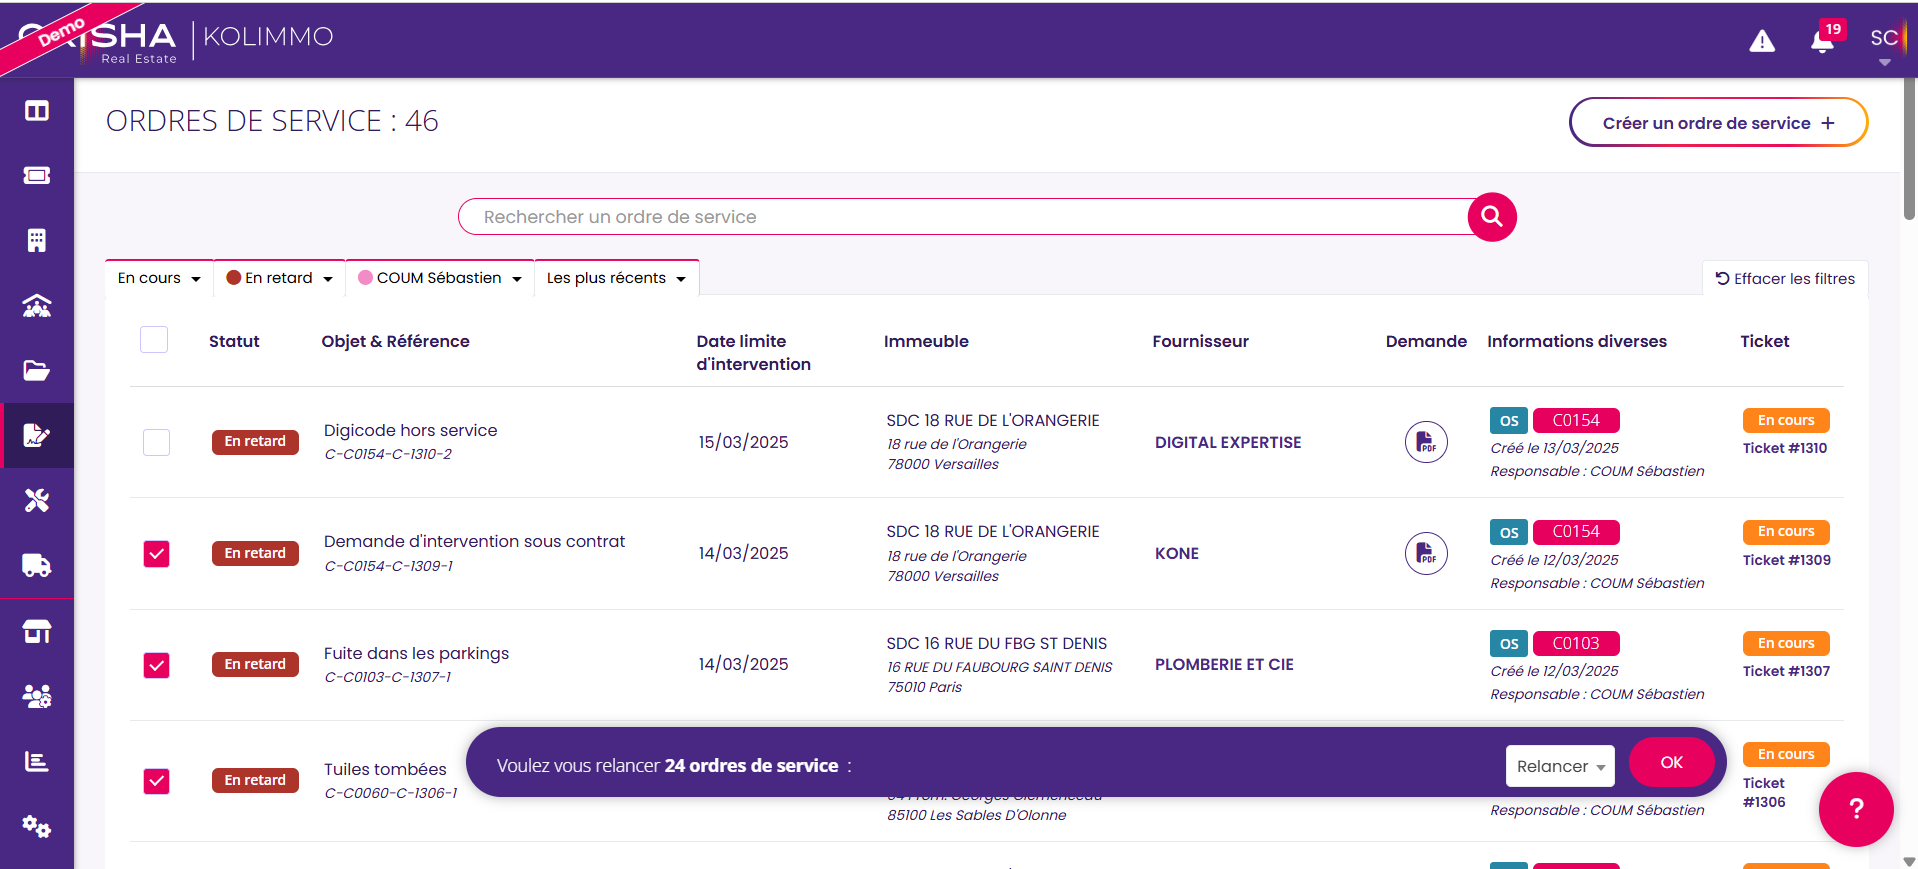Toggle the select-all header checkbox
This screenshot has height=869, width=1918.
154,340
